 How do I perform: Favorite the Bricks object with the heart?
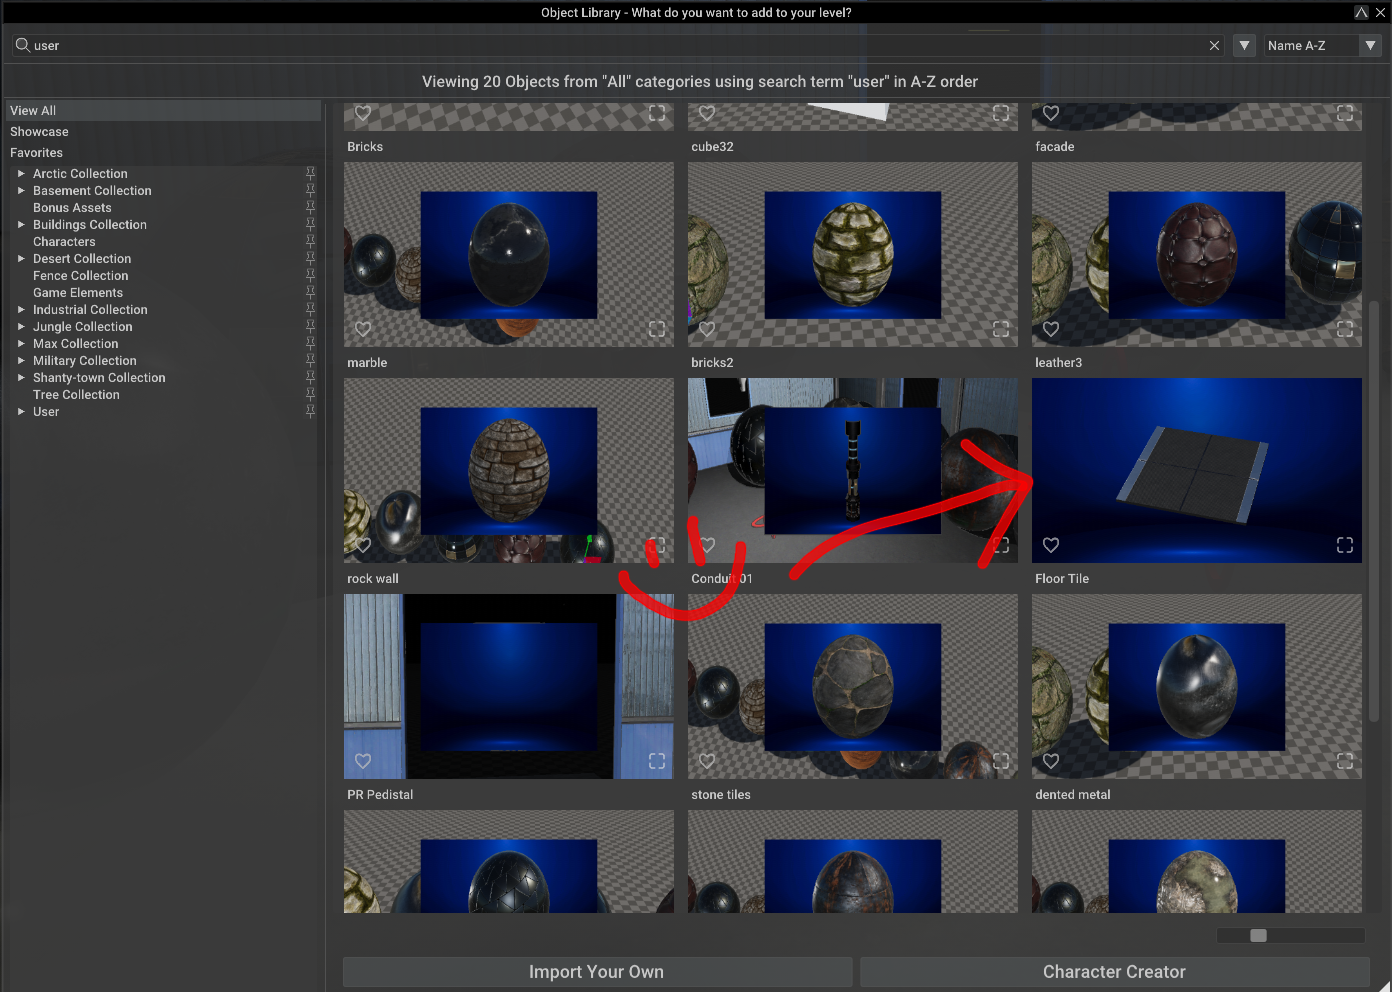click(362, 114)
